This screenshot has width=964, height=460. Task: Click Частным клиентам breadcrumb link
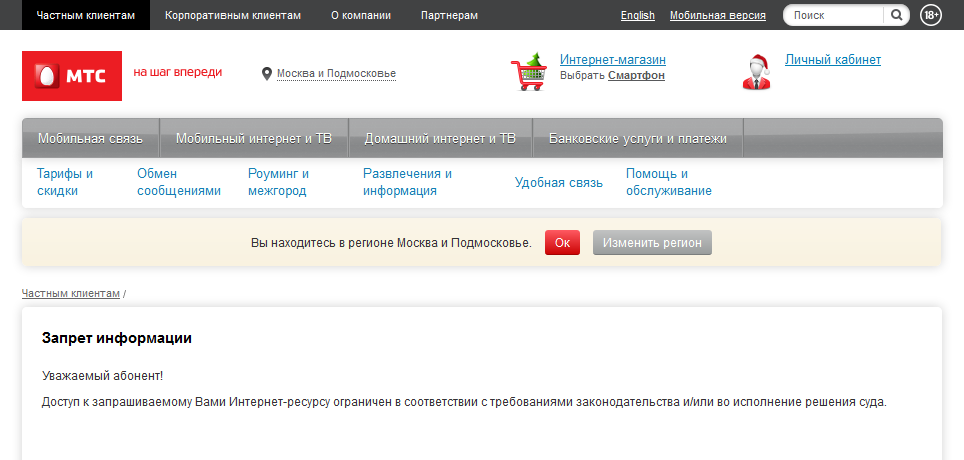[71, 293]
